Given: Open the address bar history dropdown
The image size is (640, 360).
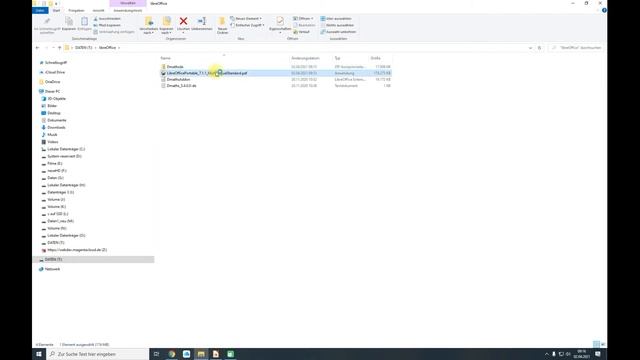Looking at the screenshot, I should click(530, 48).
